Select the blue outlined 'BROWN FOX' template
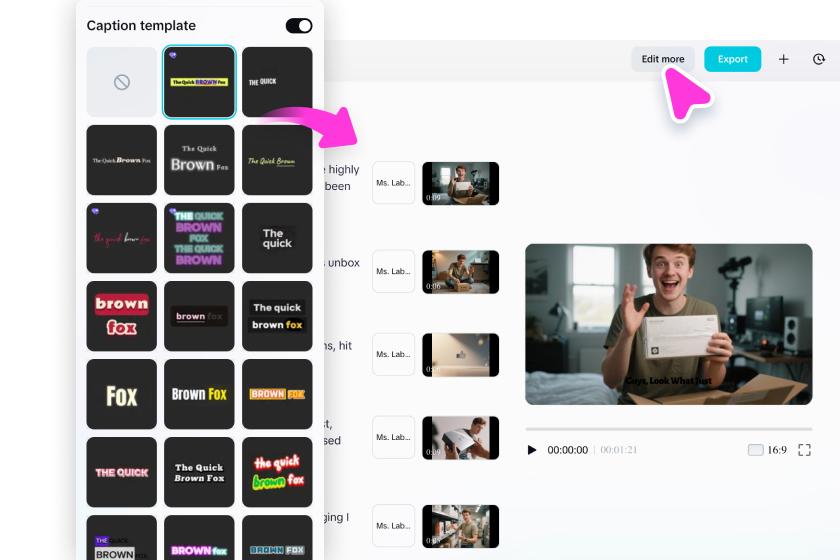 point(277,538)
